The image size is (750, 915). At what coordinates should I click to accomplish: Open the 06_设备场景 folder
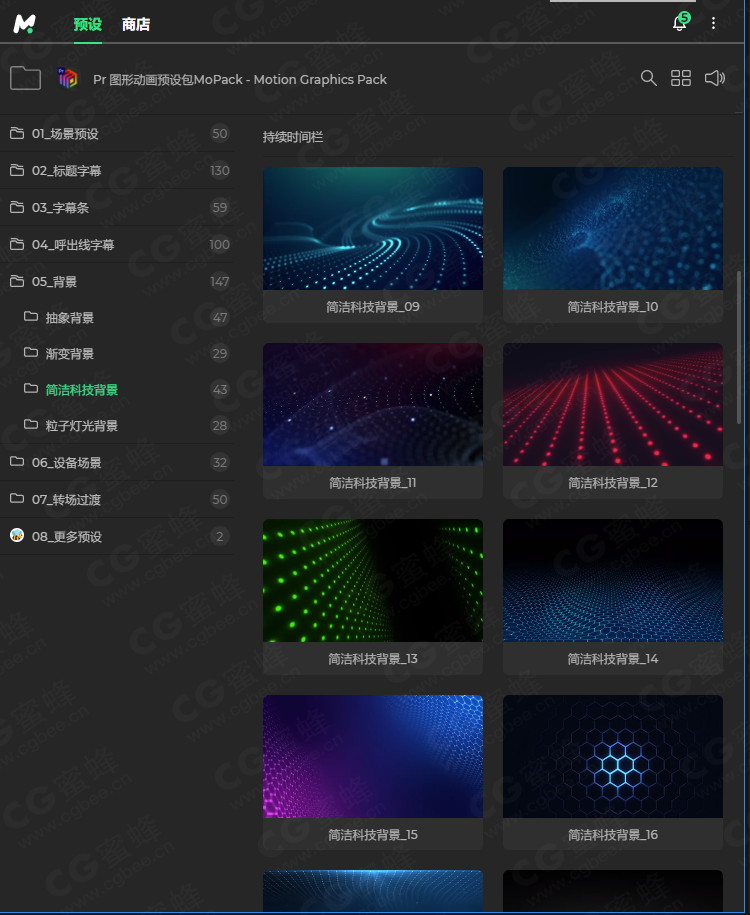pos(117,462)
